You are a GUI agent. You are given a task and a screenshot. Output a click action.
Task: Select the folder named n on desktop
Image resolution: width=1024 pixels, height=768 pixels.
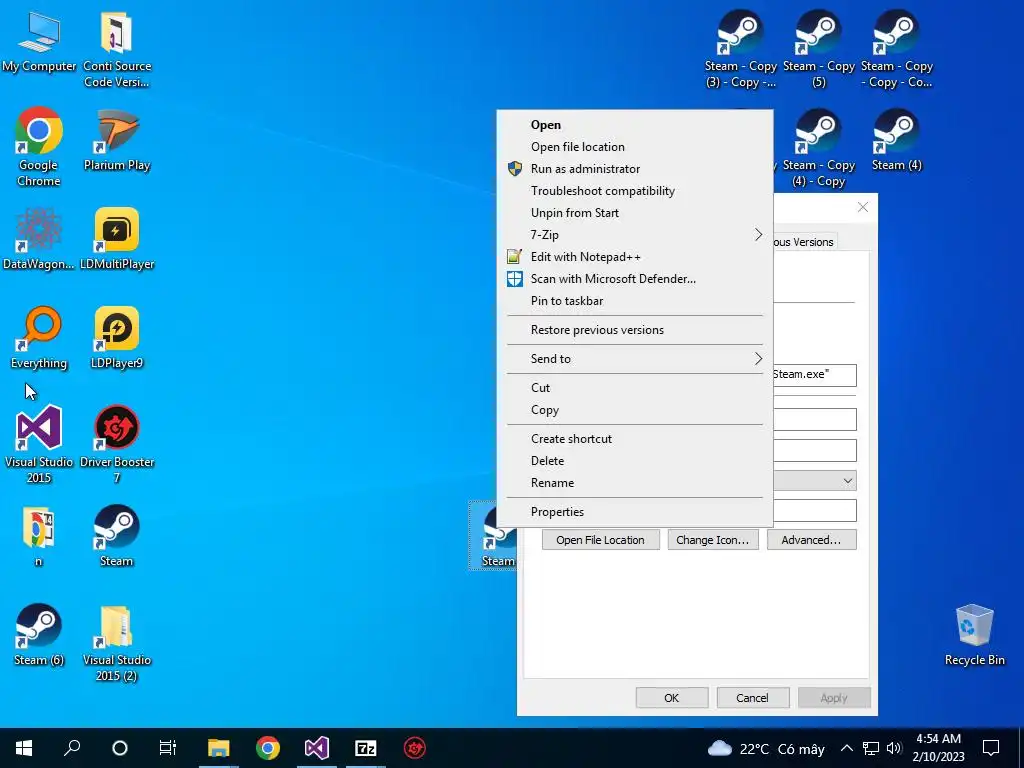[39, 536]
